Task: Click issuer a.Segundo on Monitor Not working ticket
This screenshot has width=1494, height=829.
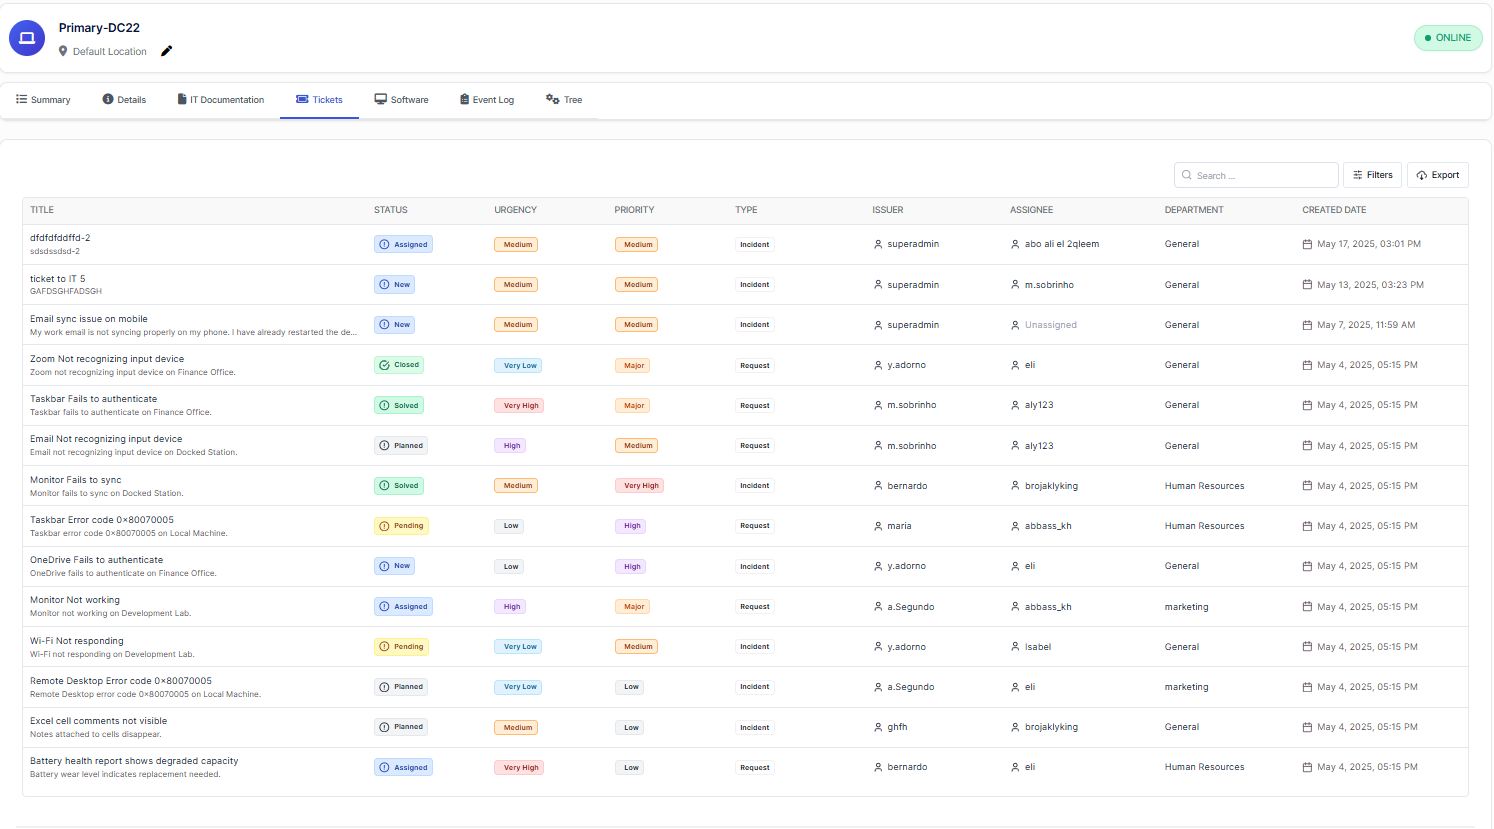Action: point(911,607)
